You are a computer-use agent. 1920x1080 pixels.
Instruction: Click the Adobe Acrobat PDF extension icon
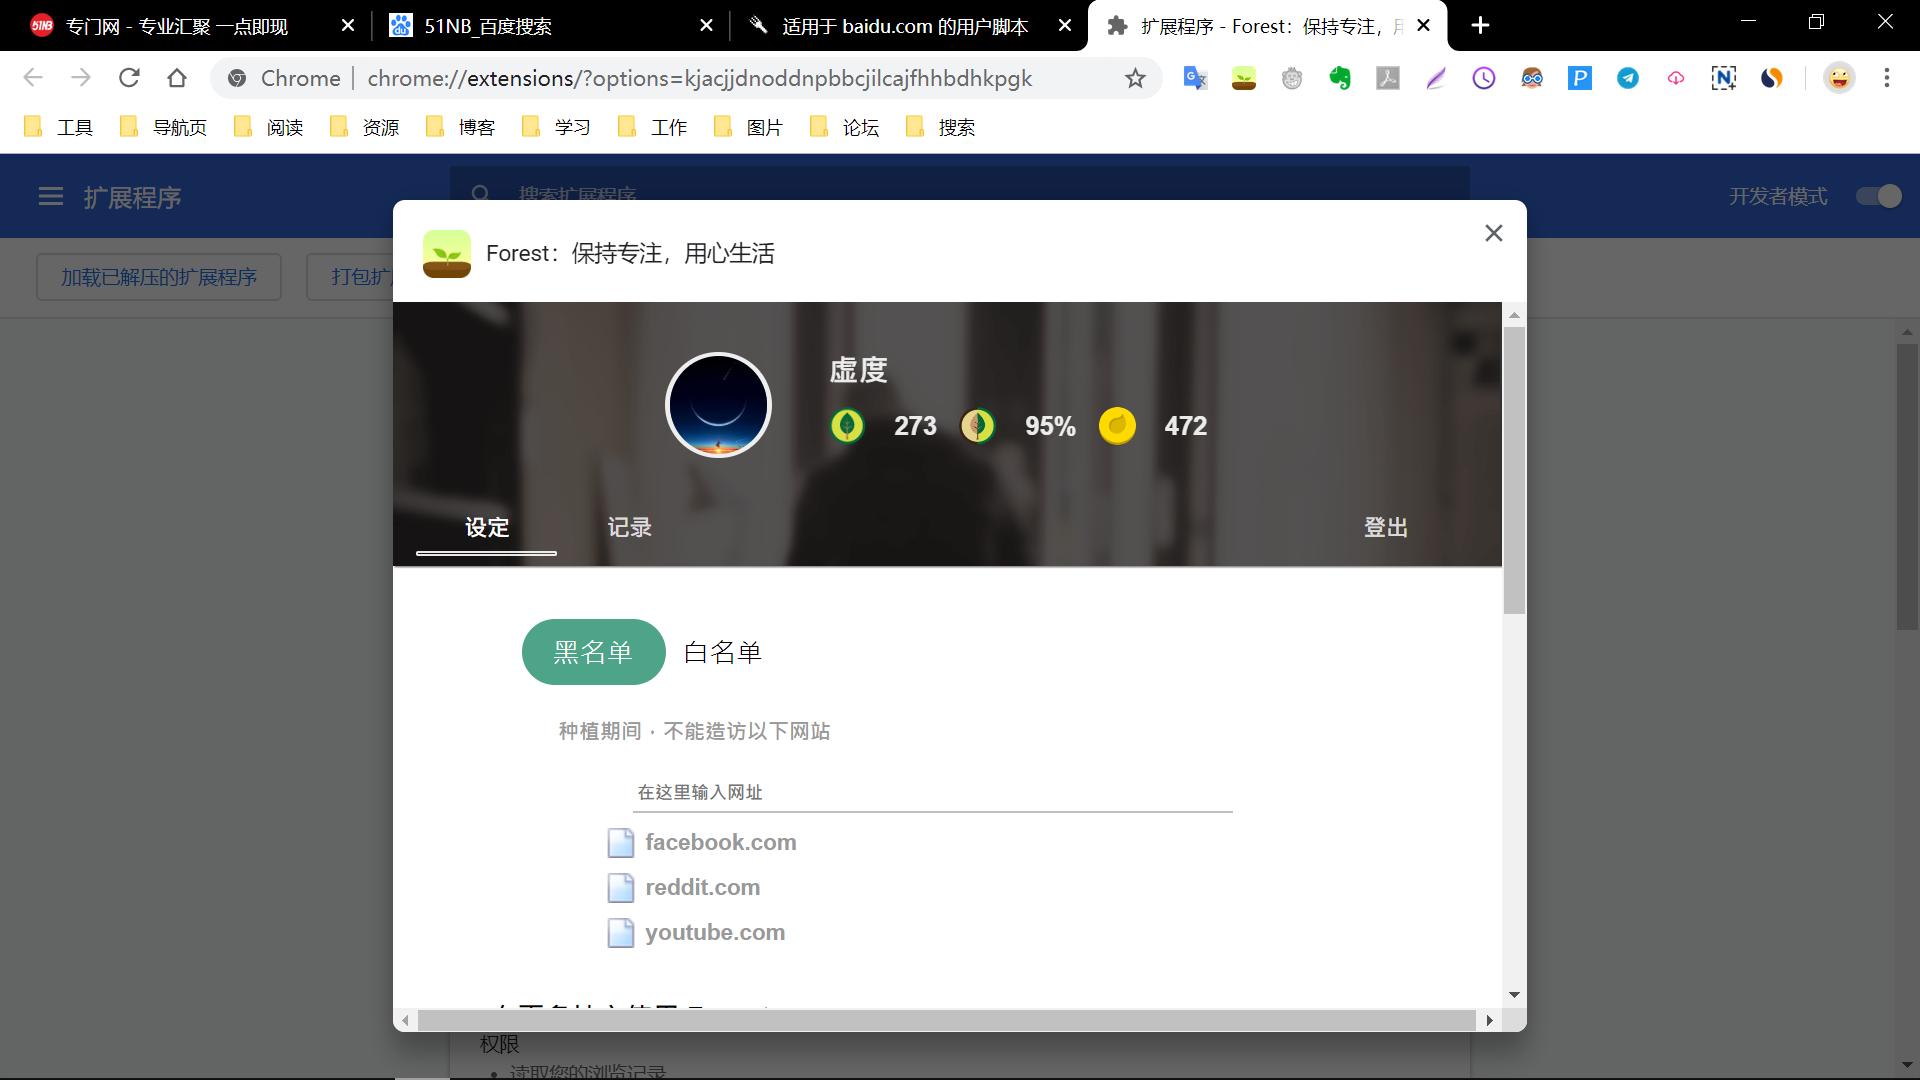1388,78
